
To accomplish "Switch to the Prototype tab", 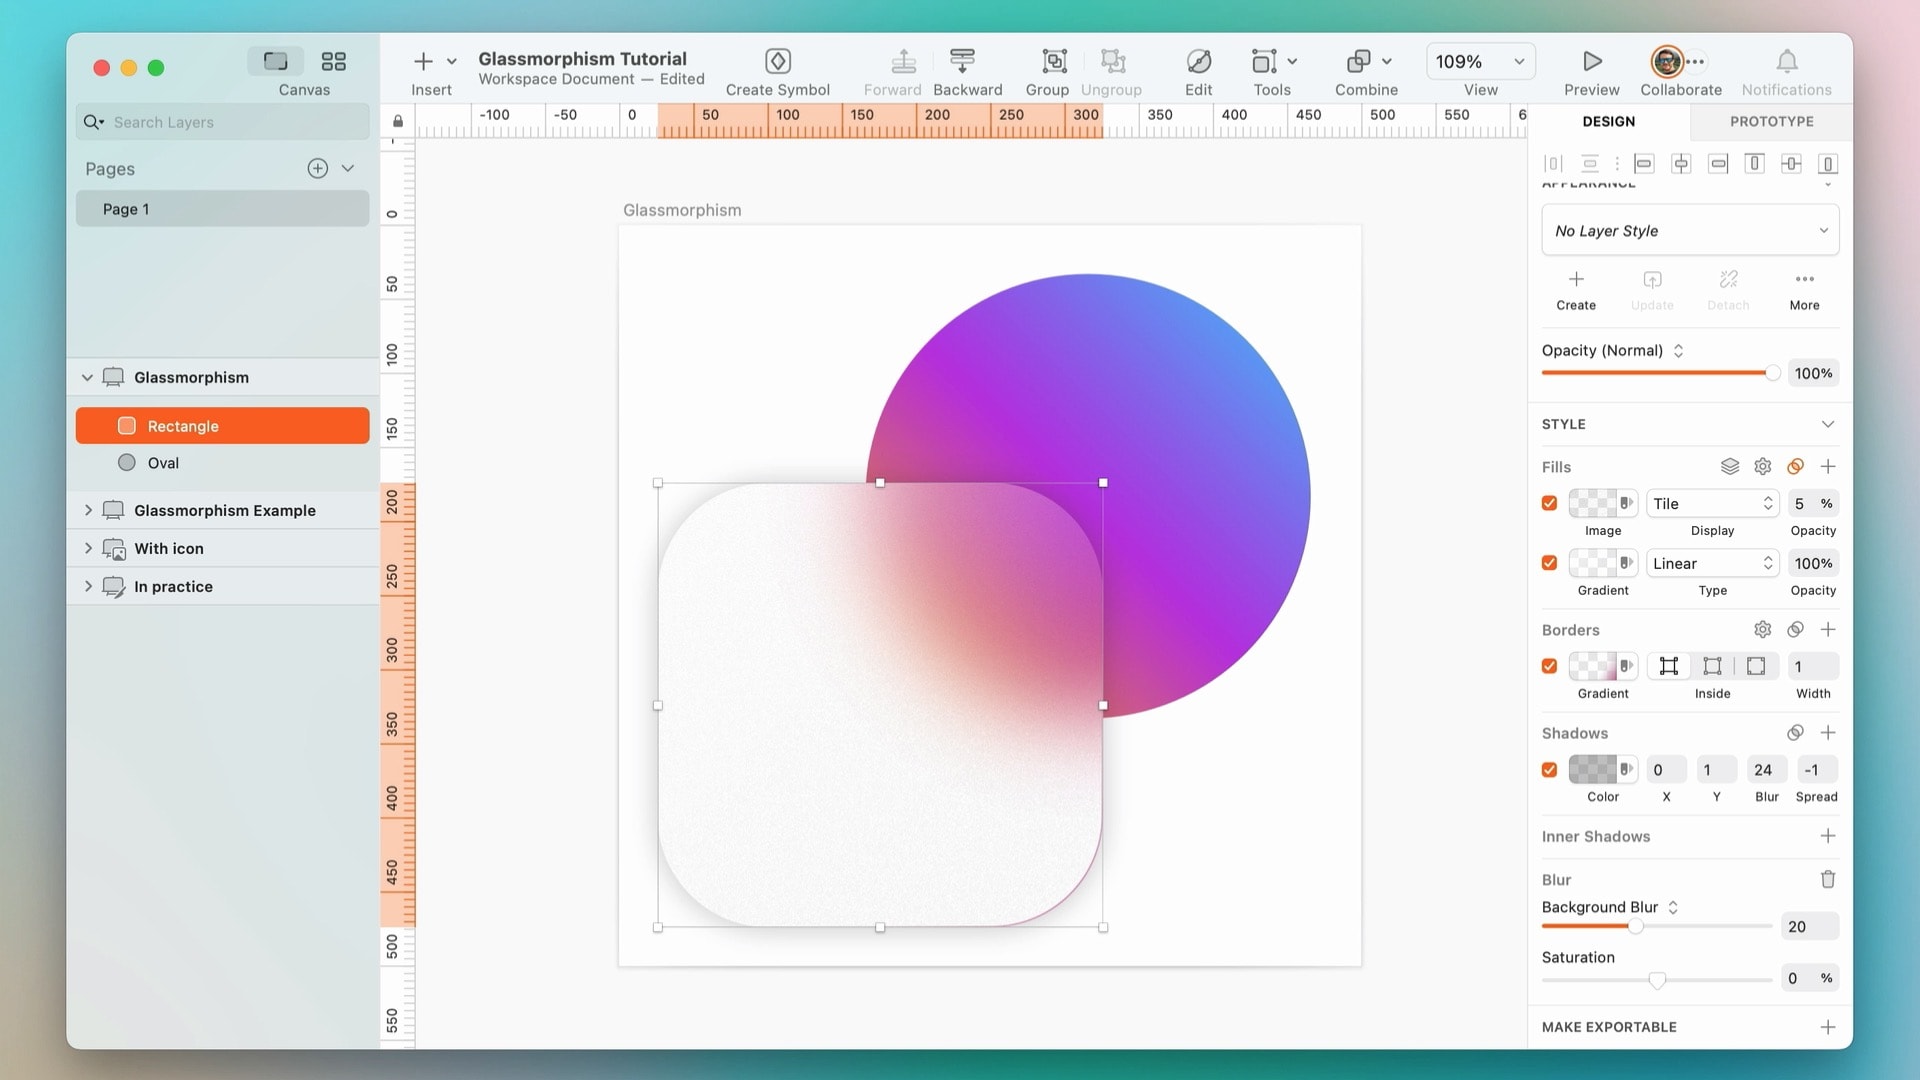I will point(1771,121).
